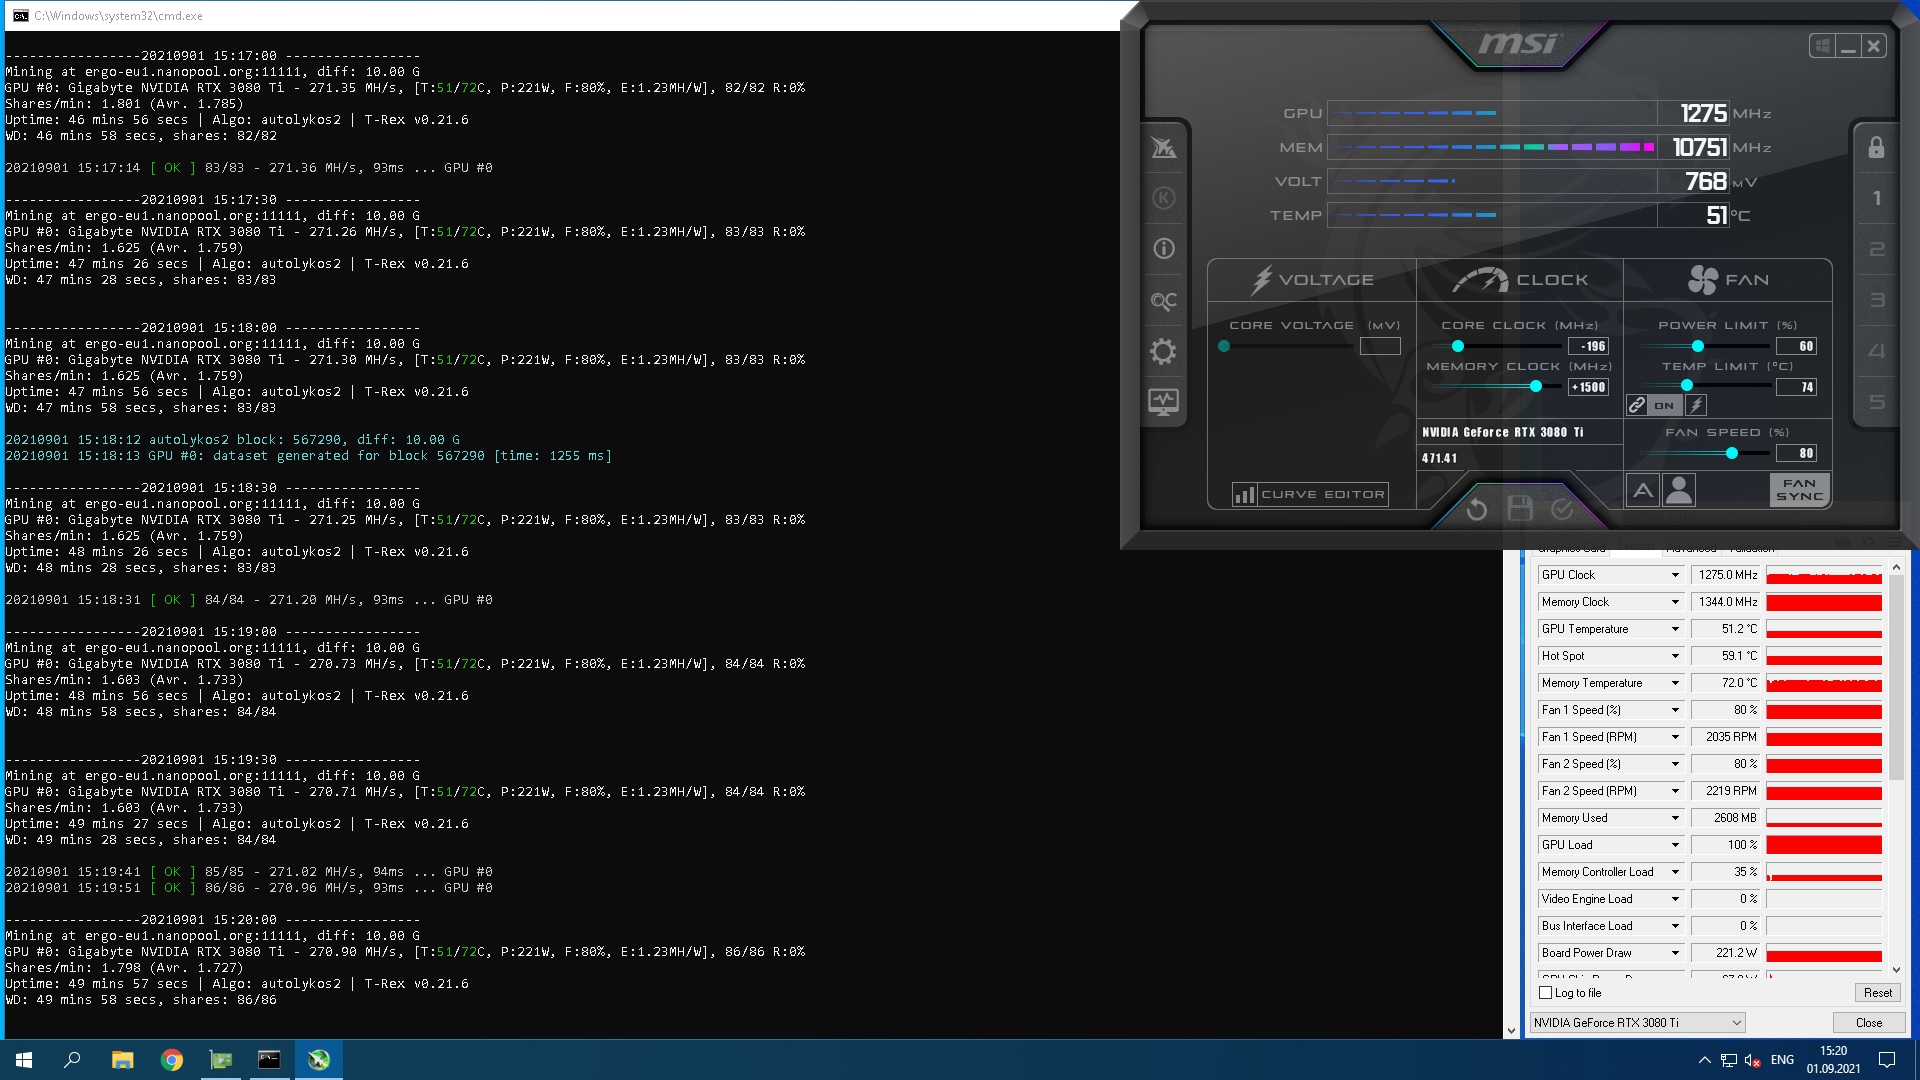
Task: Toggle automatic fan mode A button
Action: [x=1642, y=490]
